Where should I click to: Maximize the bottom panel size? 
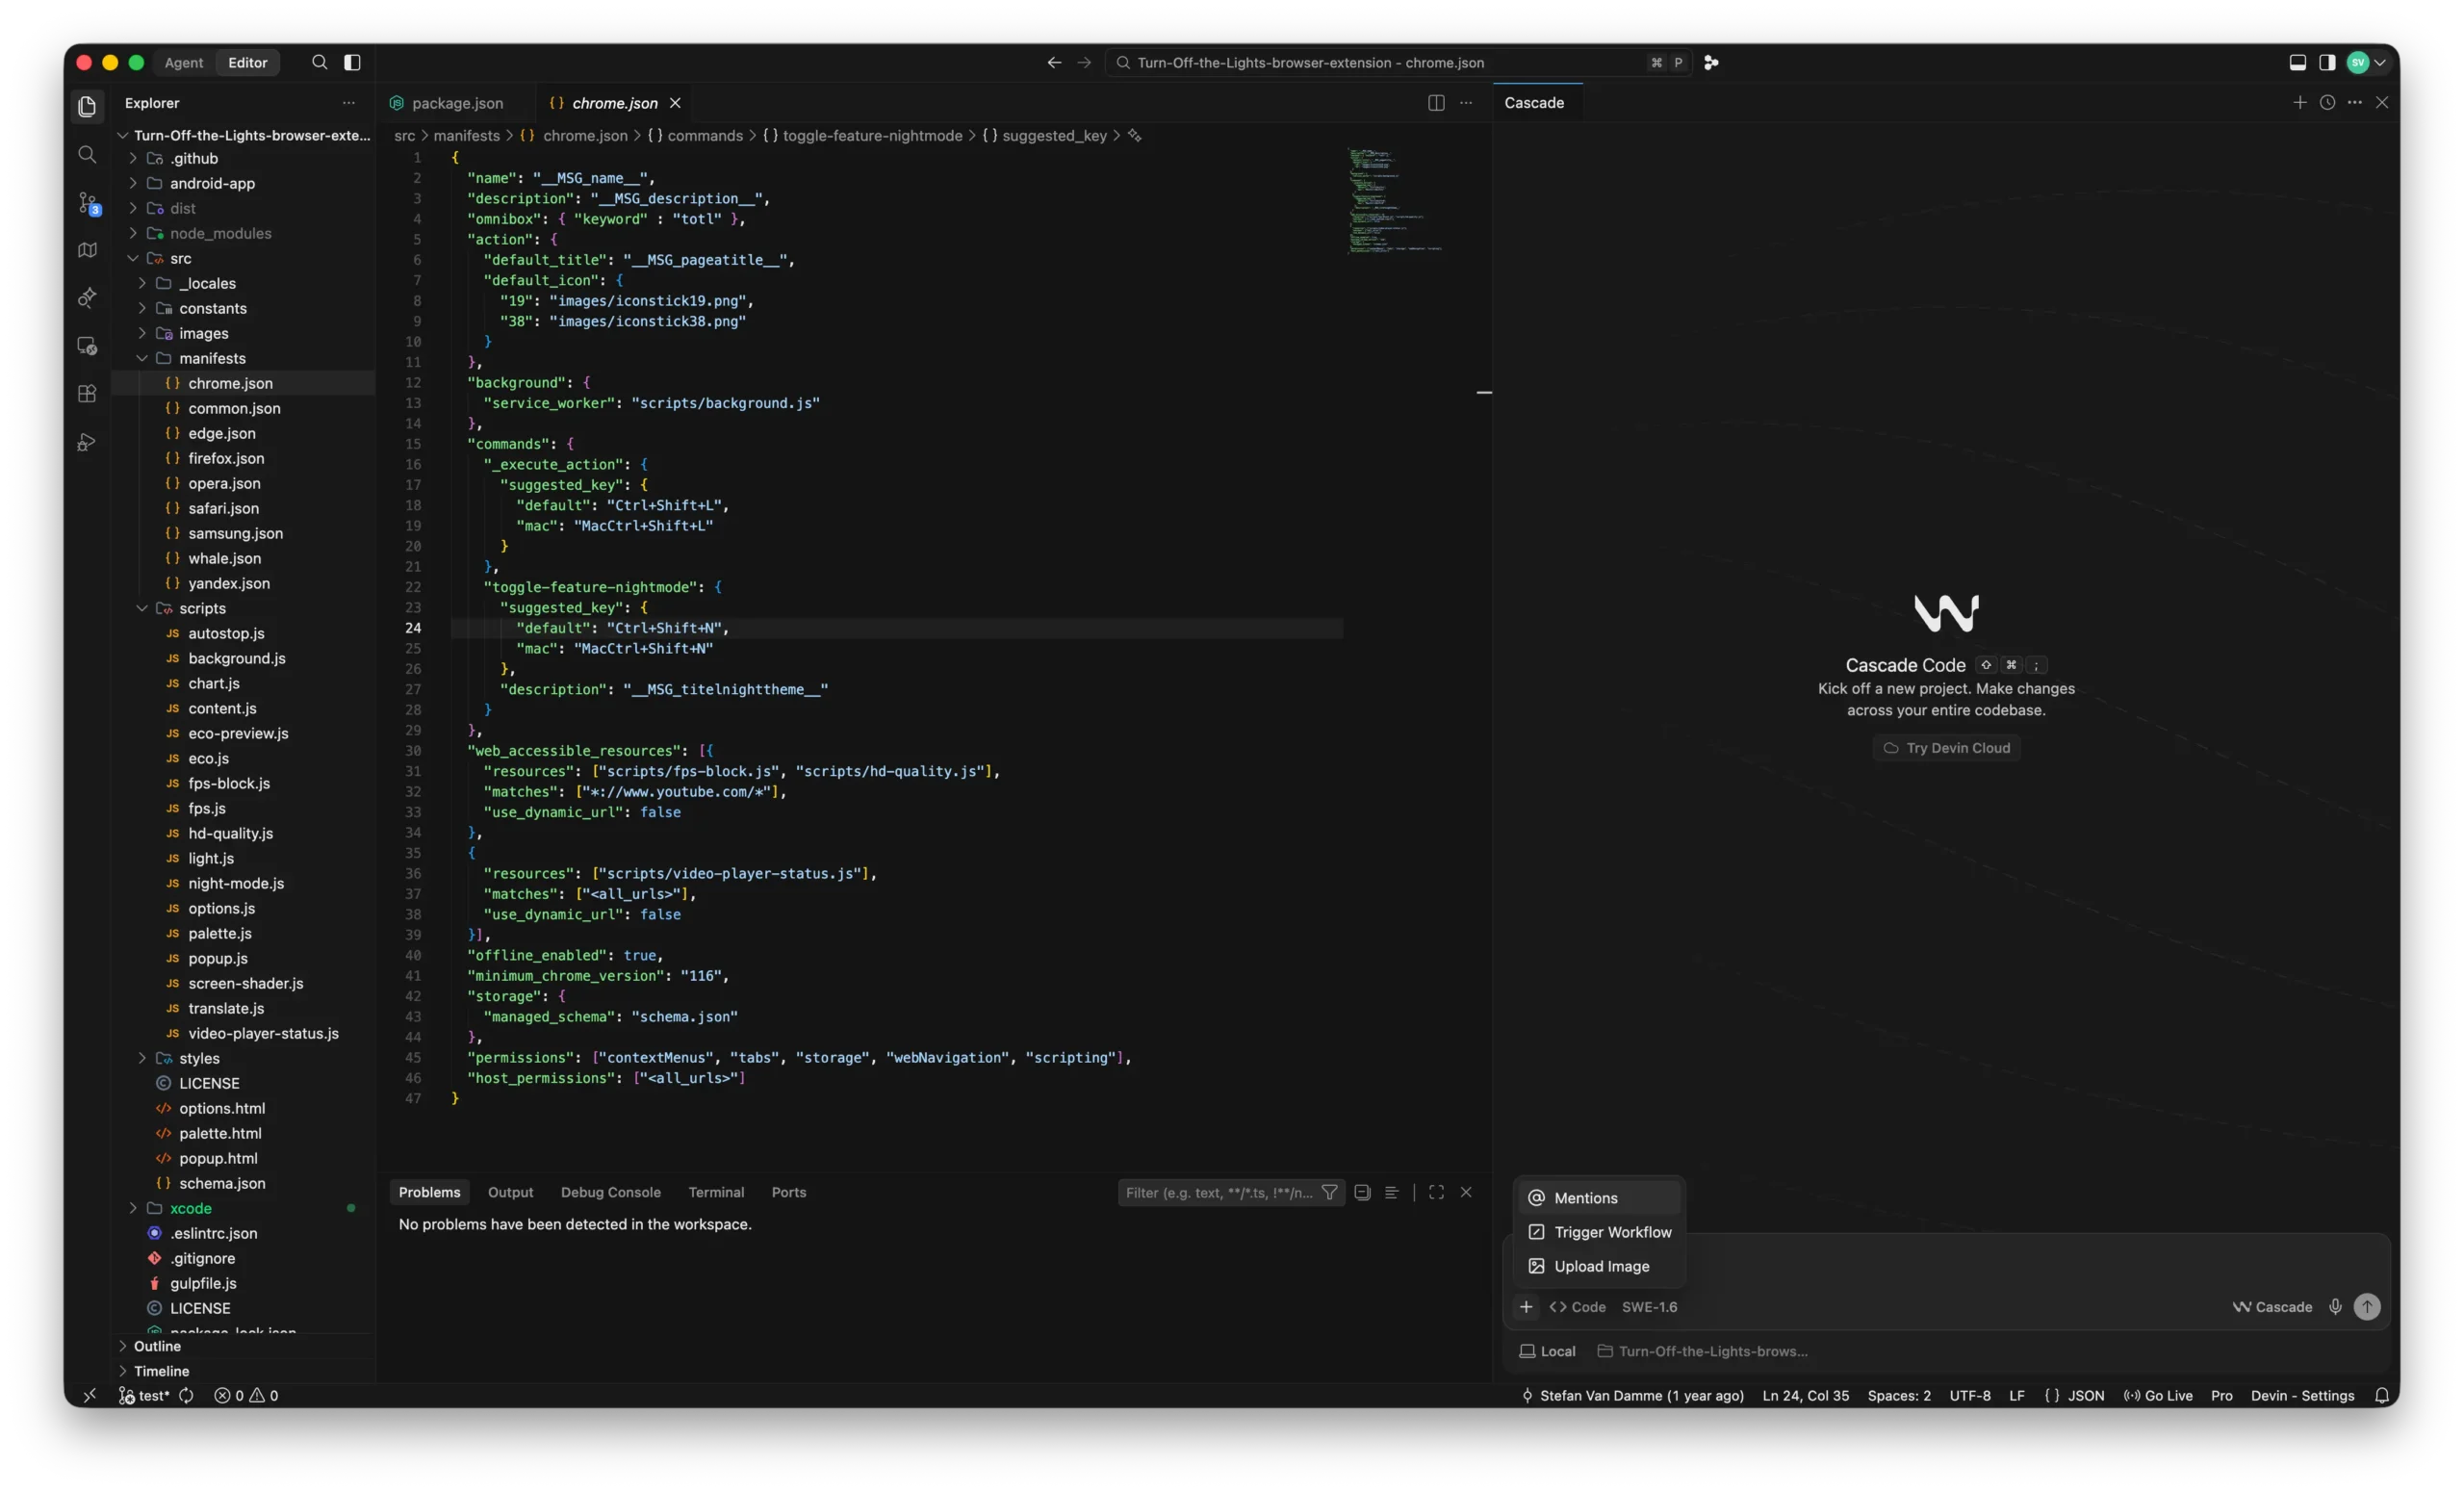pyautogui.click(x=1436, y=1192)
